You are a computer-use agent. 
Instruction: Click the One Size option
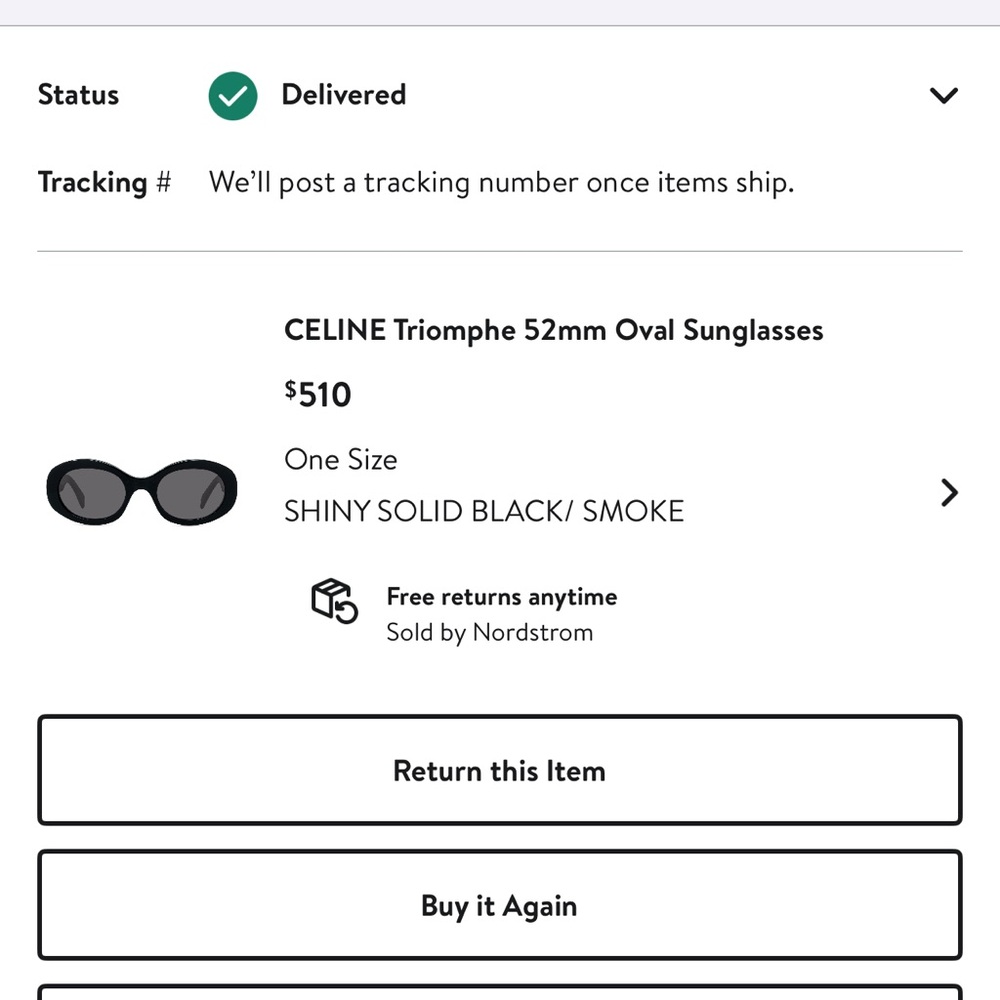340,459
